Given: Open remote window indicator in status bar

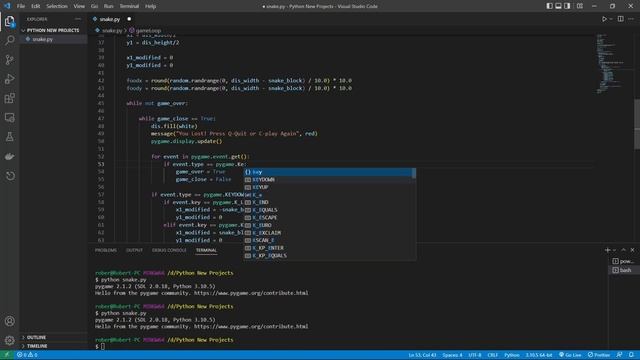Looking at the screenshot, I should click(7, 355).
